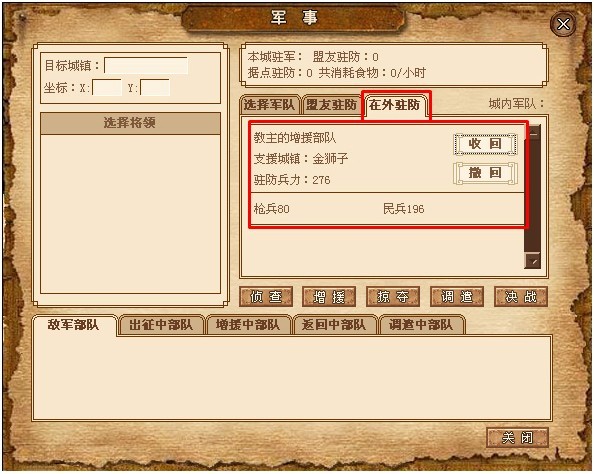The image size is (594, 474).
Task: Select the 在外驻防 tab
Action: (395, 105)
